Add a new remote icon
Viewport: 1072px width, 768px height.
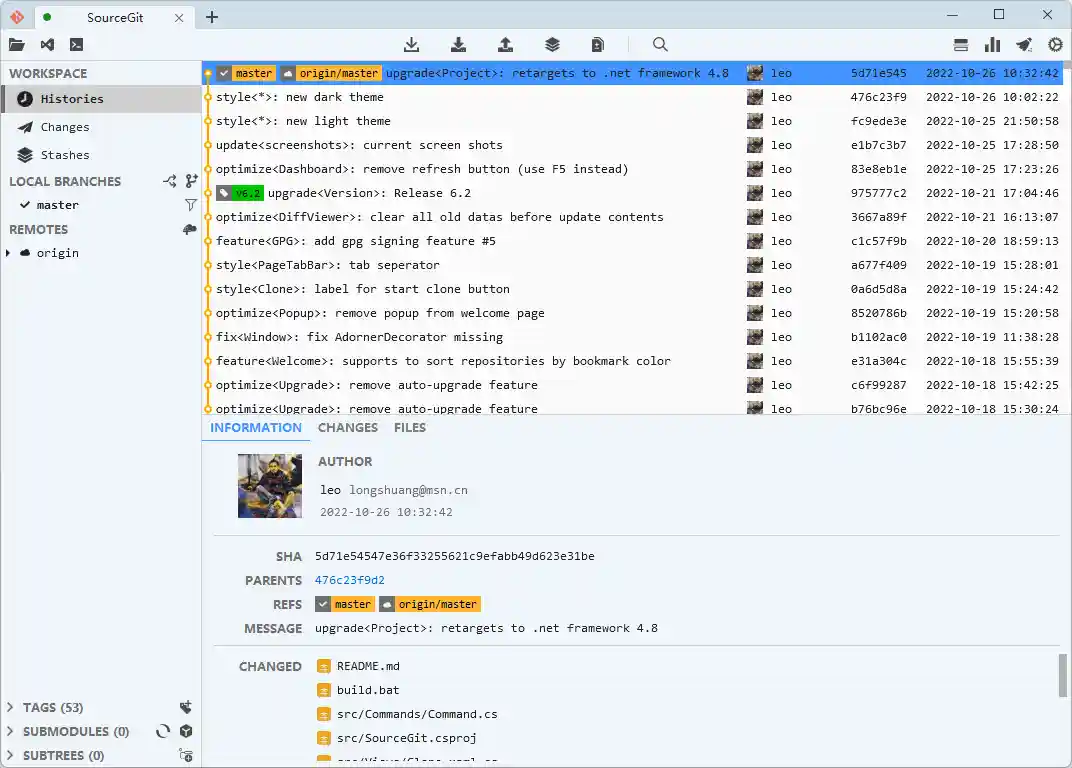(x=190, y=229)
